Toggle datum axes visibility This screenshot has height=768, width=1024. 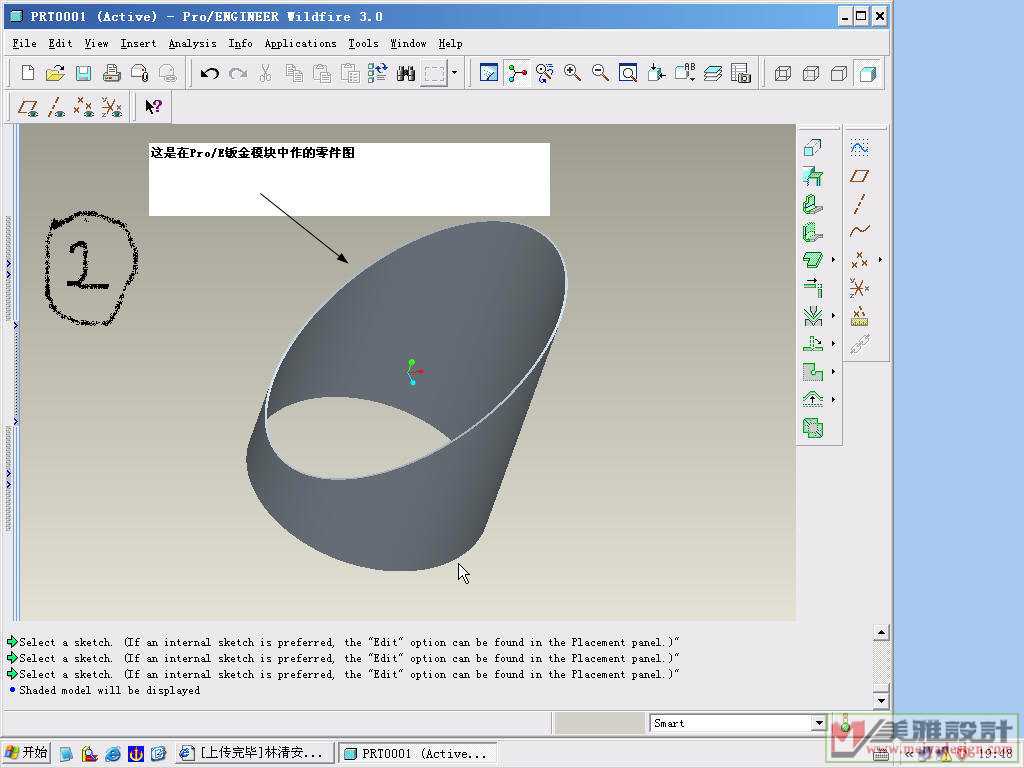tap(56, 107)
